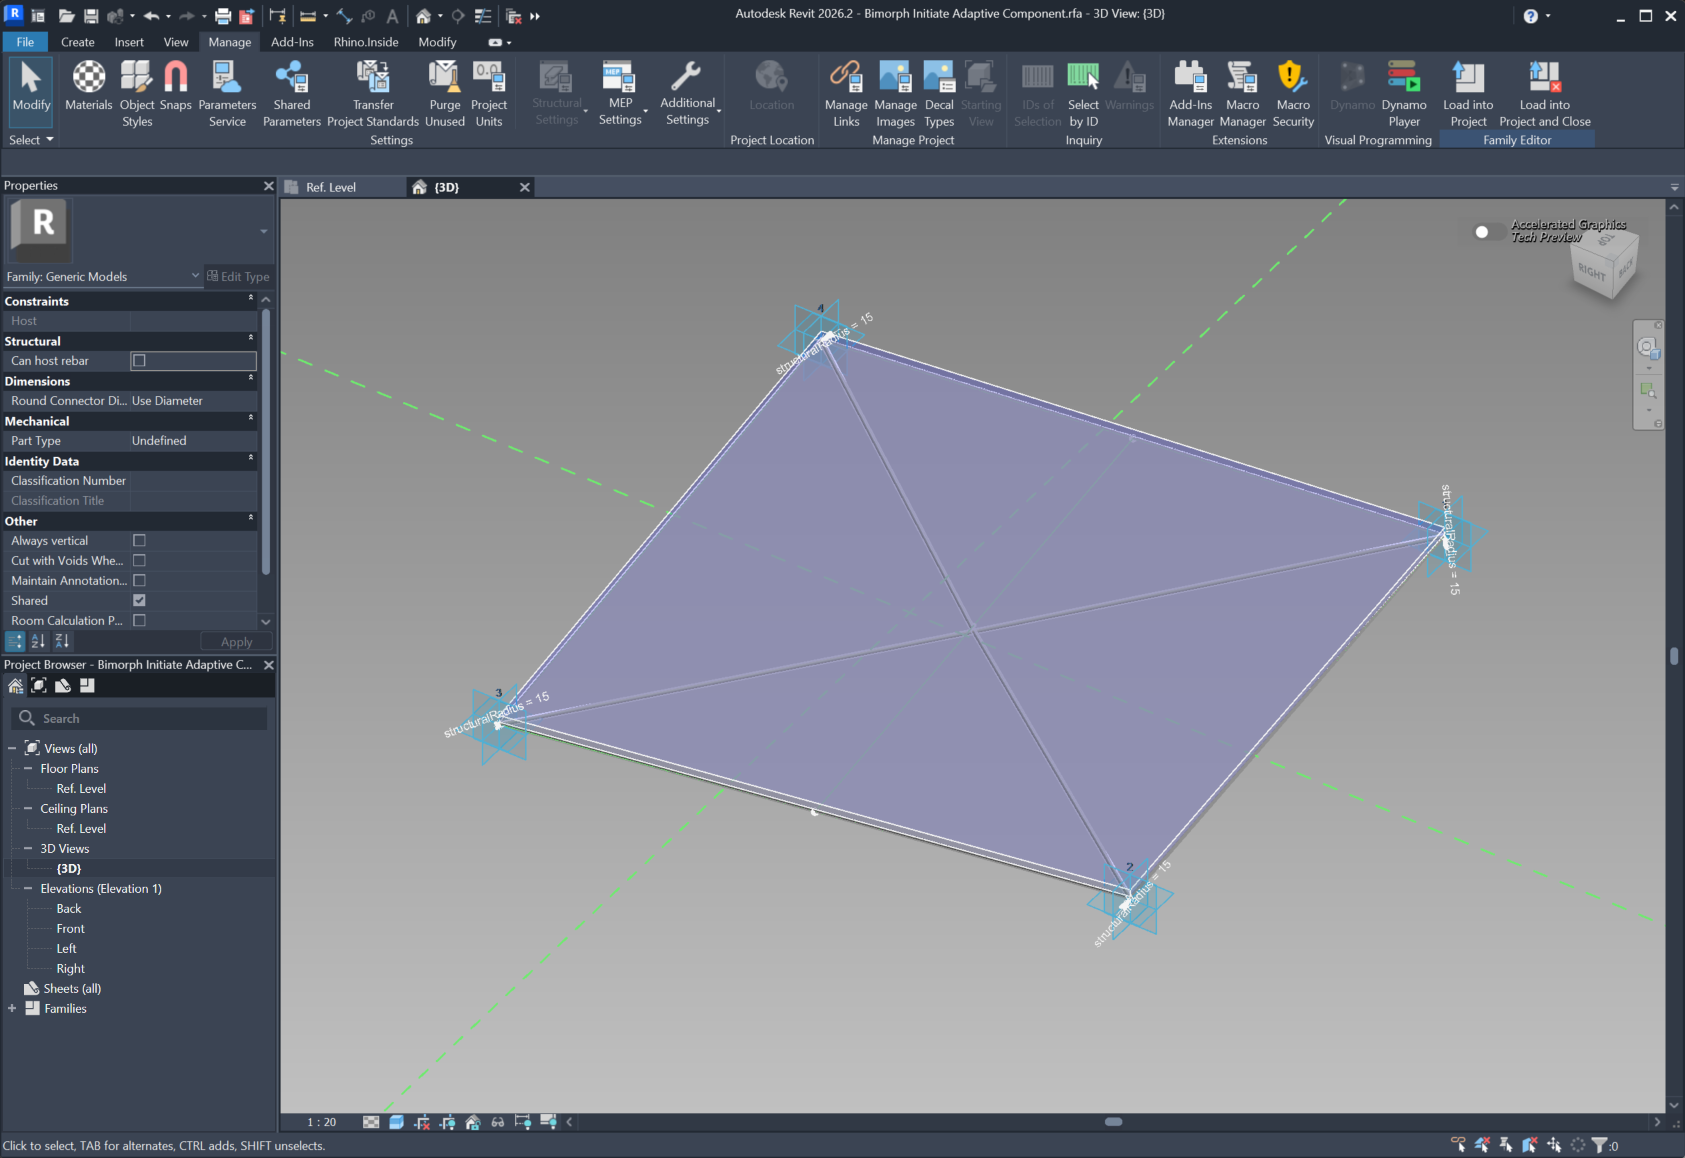The image size is (1685, 1158).
Task: Click the 1 : 20 view scale
Action: click(x=322, y=1122)
